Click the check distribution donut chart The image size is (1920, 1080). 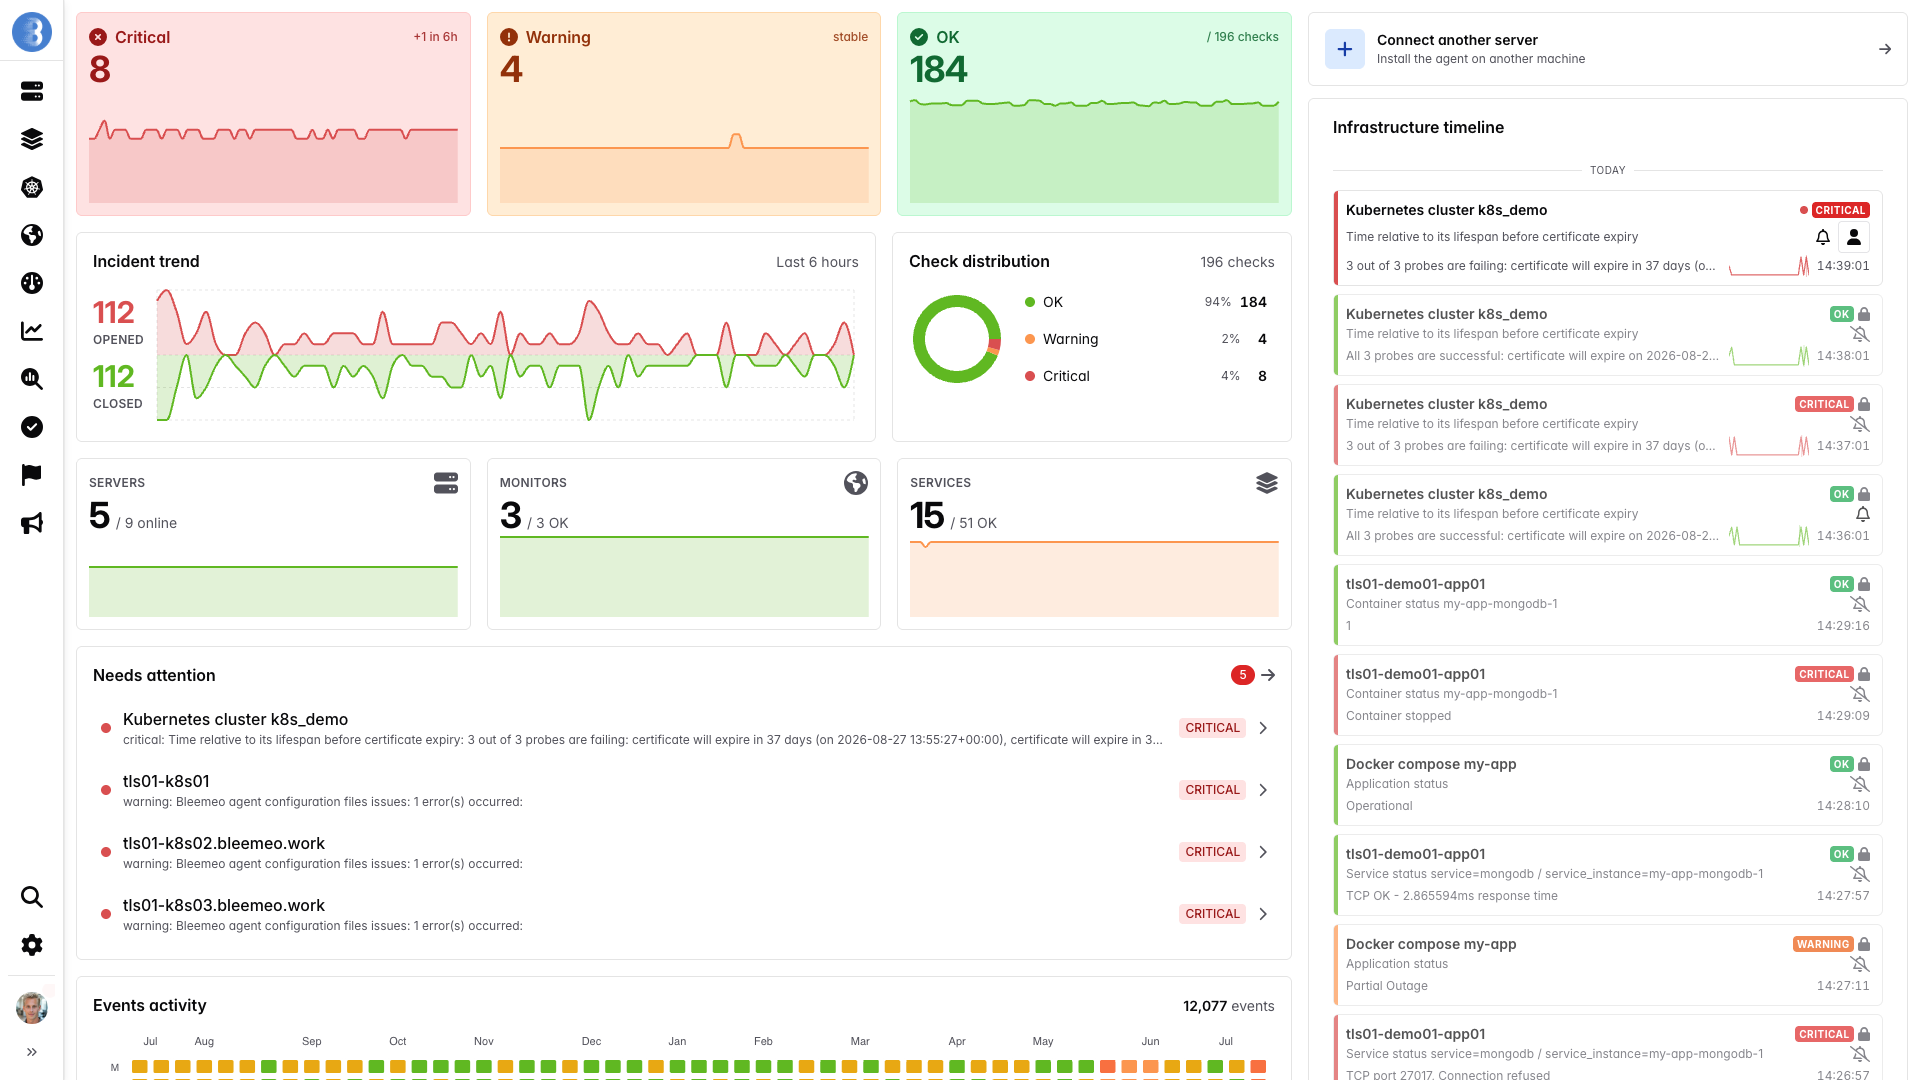point(957,339)
